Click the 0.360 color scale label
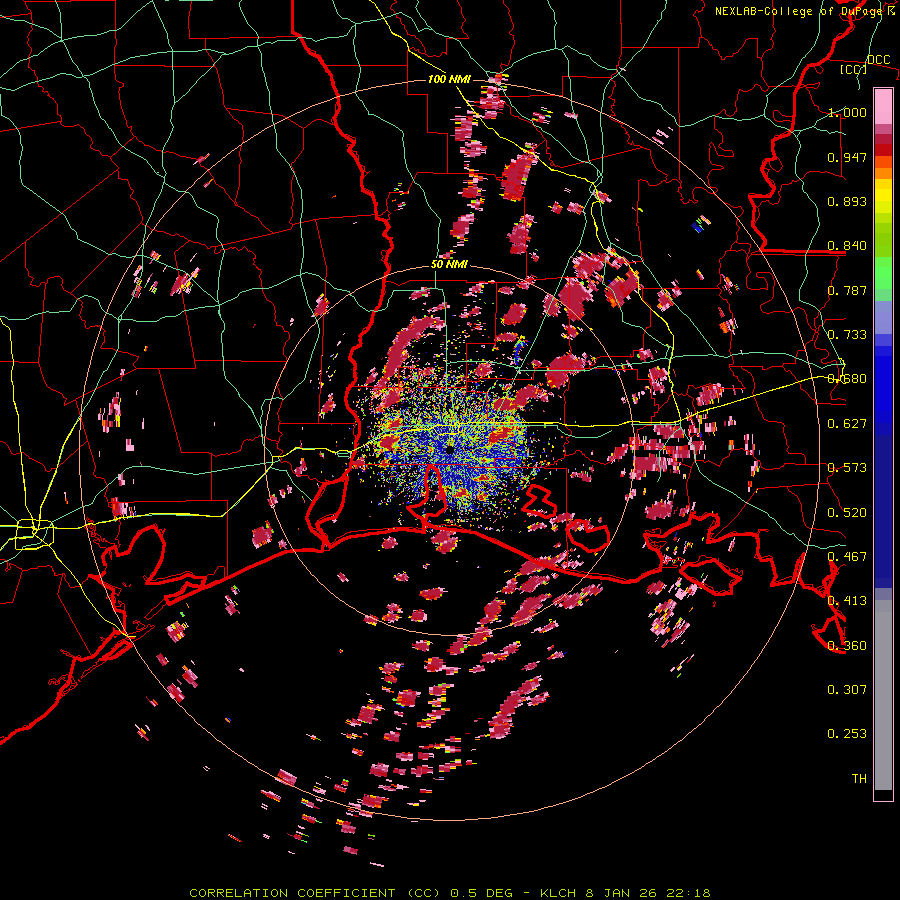The height and width of the screenshot is (900, 900). (847, 646)
